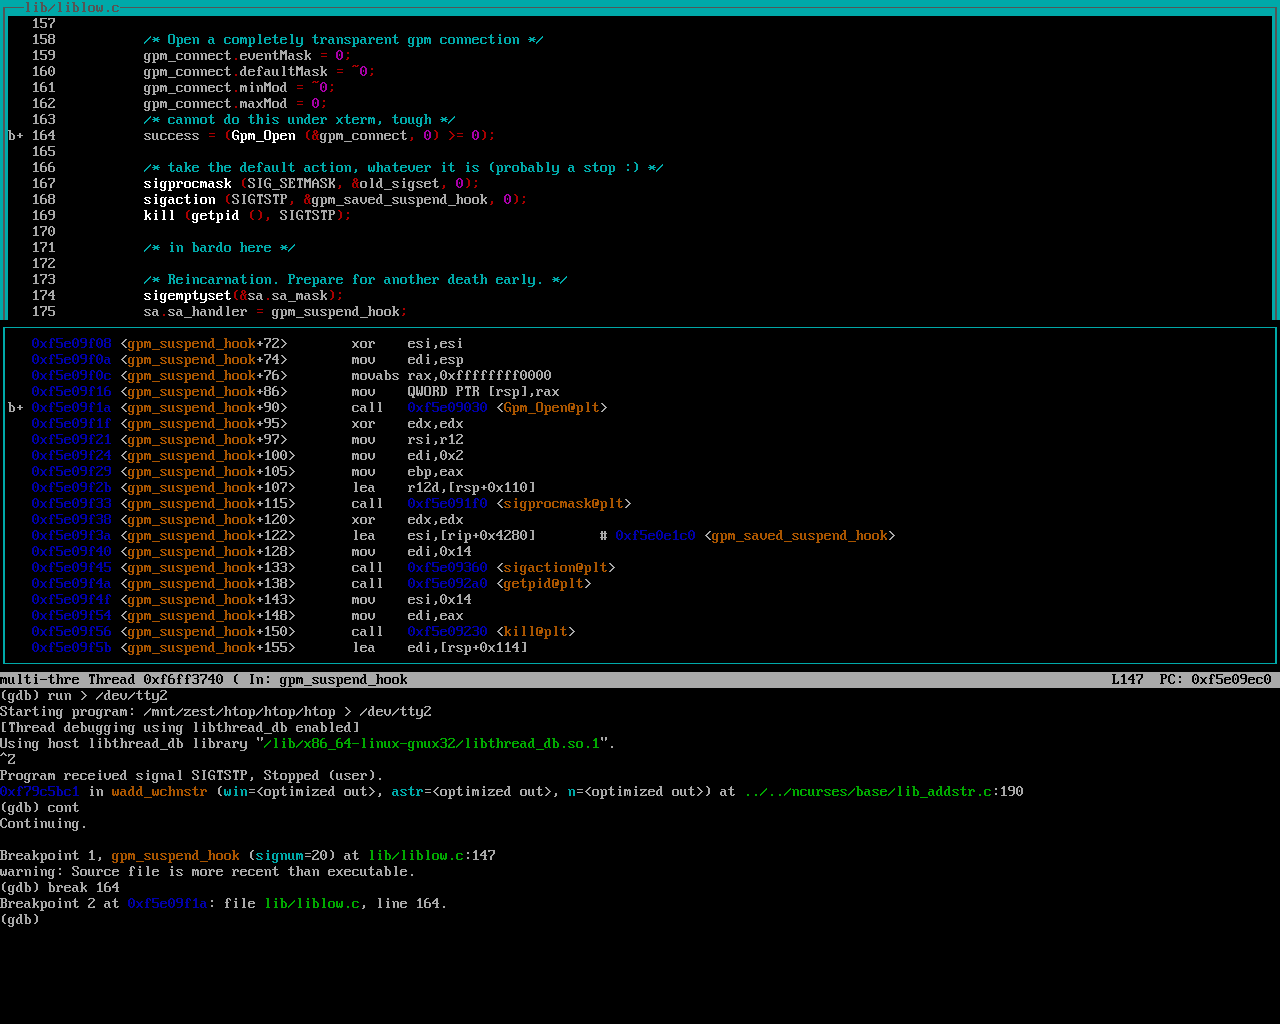
Task: Click the lib/liblow.c source window title
Action: tap(71, 8)
